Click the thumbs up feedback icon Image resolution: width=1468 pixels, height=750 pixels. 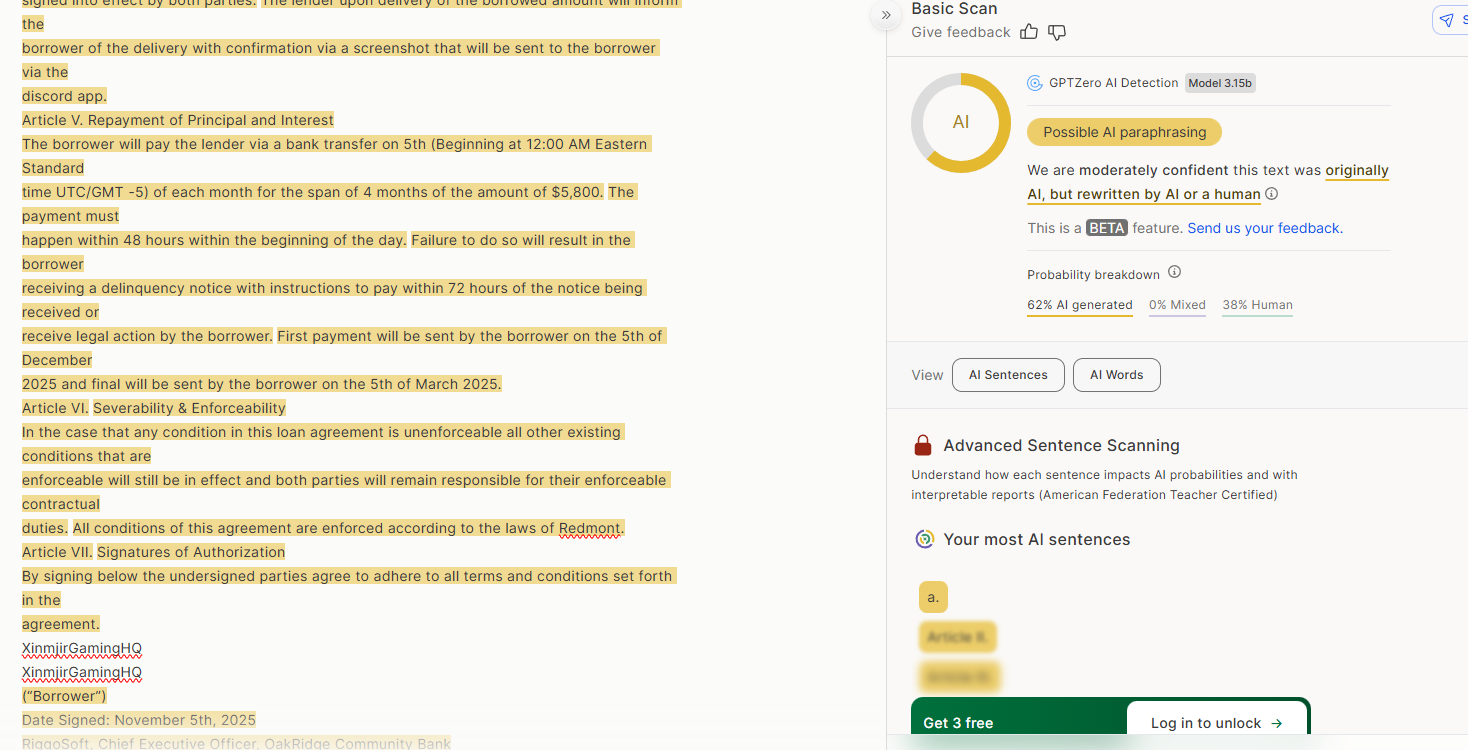pyautogui.click(x=1029, y=32)
